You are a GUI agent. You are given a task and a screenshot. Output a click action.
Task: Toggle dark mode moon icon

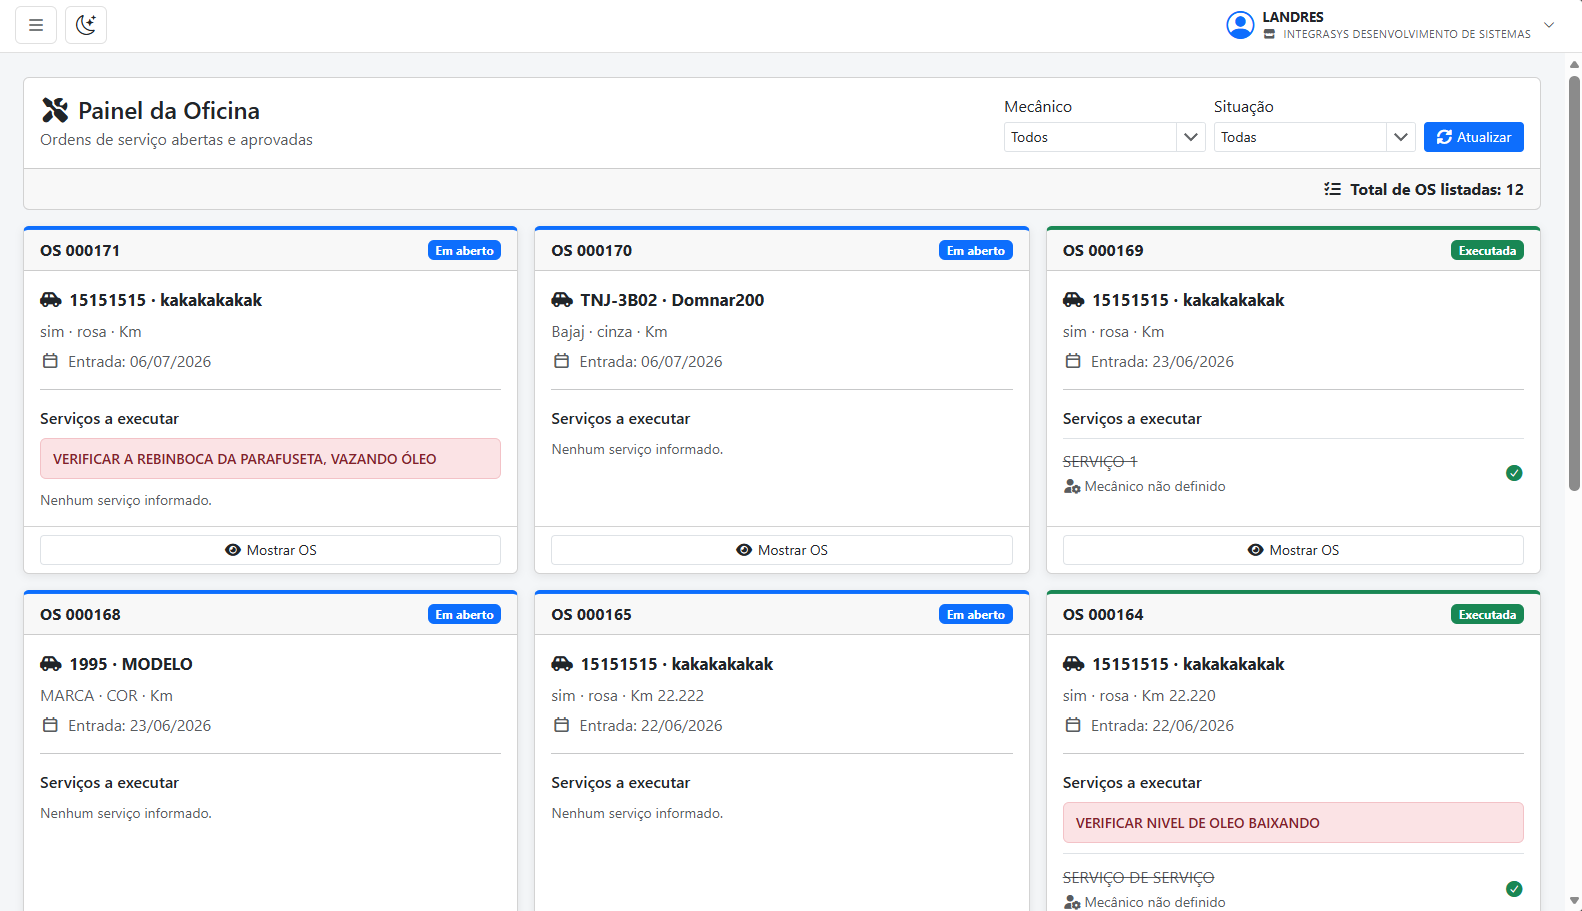86,25
